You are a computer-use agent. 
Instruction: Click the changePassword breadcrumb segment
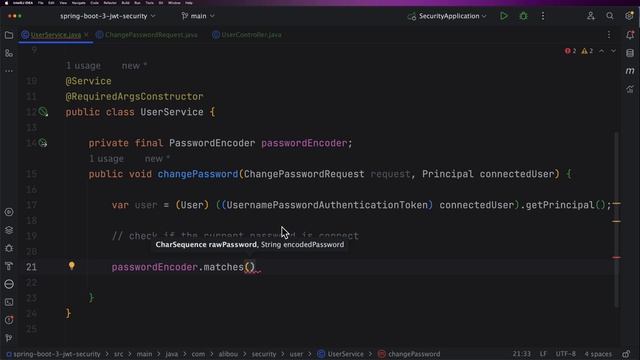[x=414, y=354]
